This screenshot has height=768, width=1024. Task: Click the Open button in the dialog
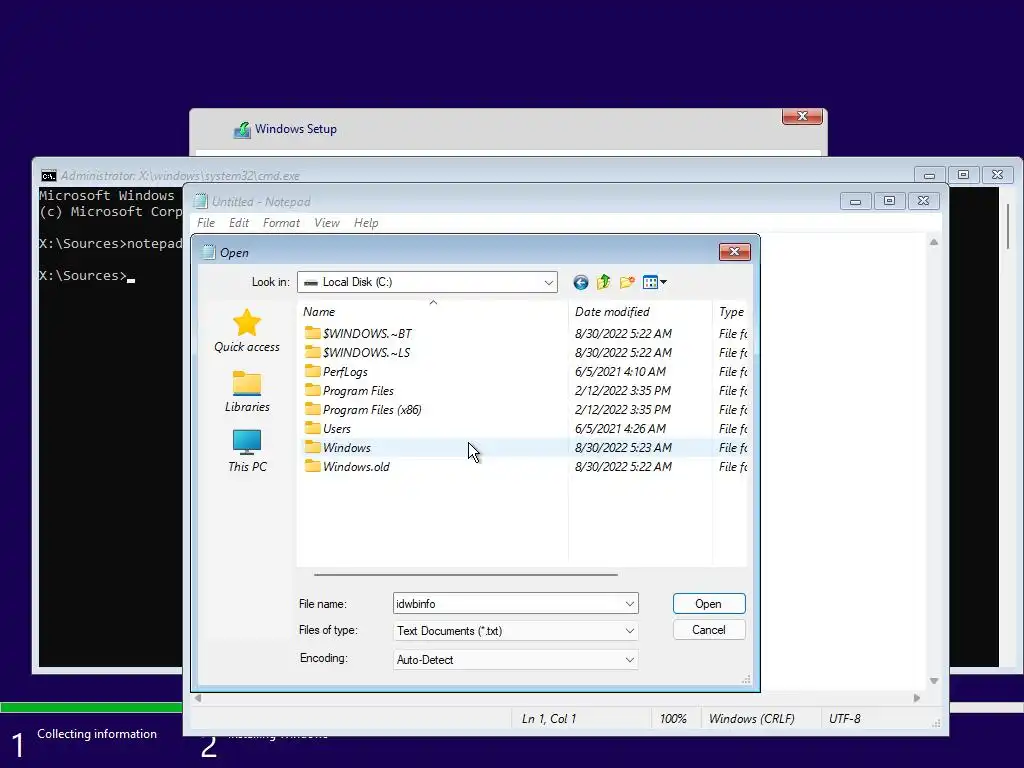pos(709,604)
